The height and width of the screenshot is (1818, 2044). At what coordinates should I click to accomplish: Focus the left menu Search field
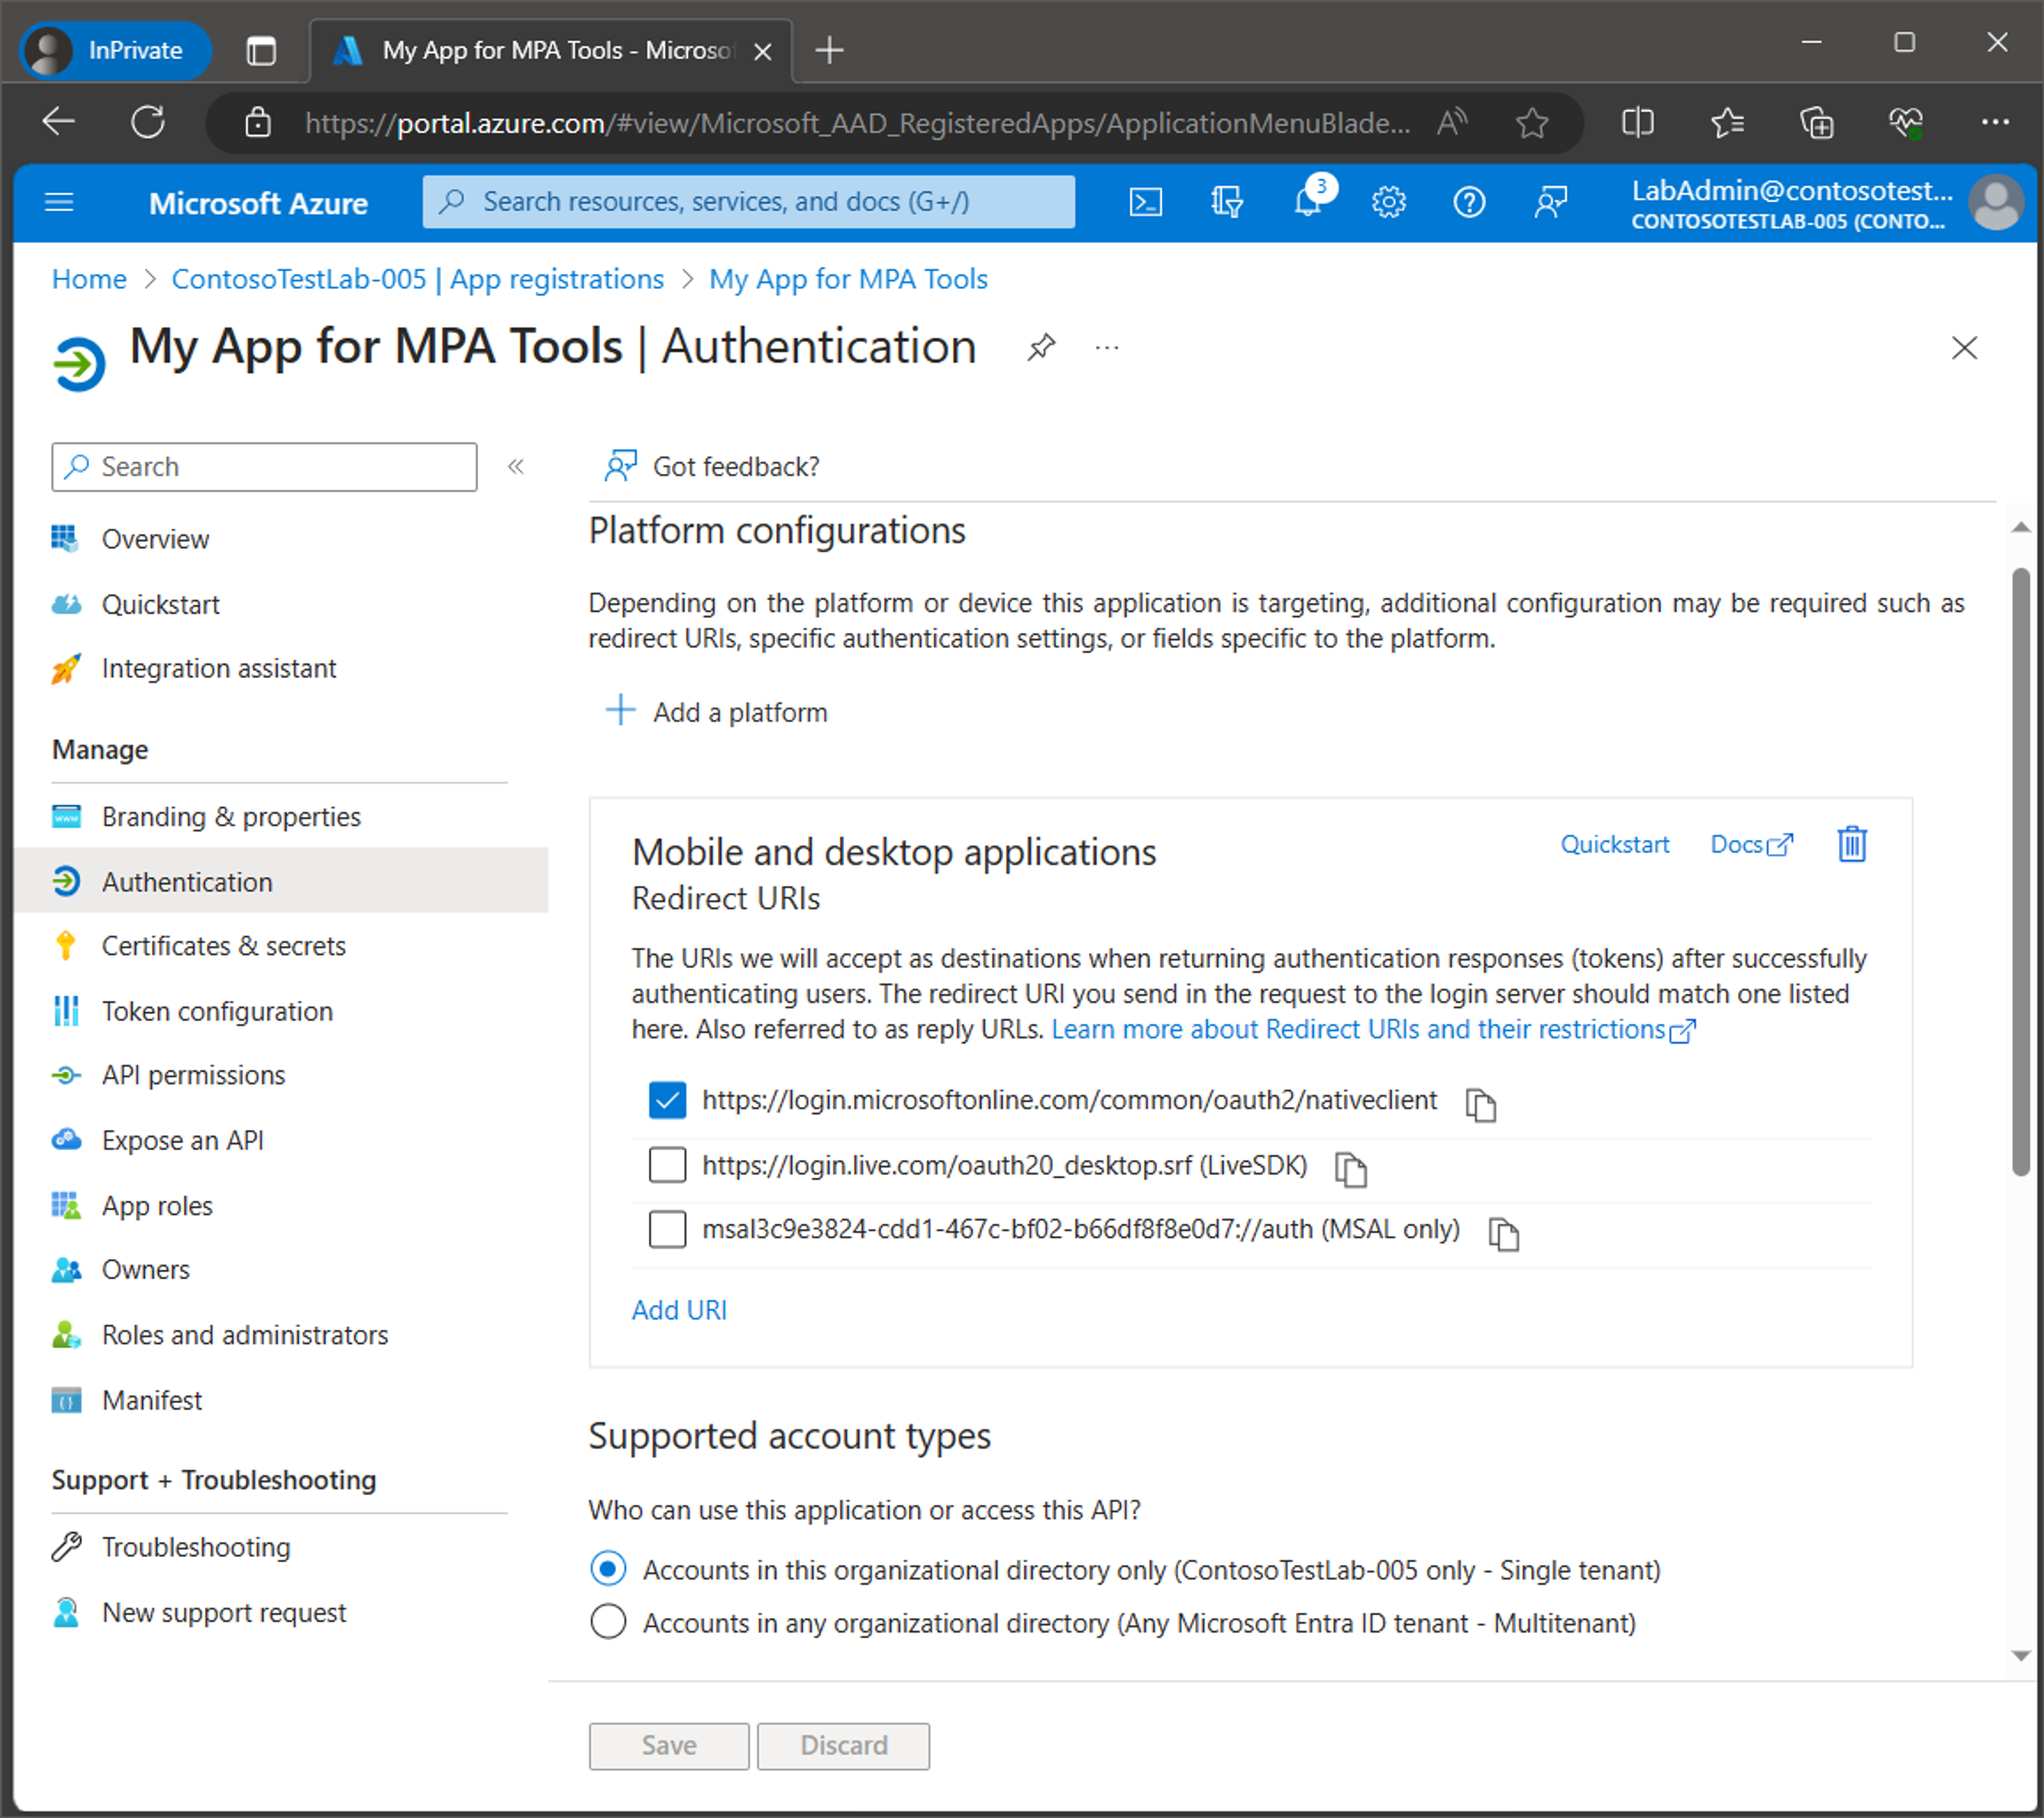[264, 467]
